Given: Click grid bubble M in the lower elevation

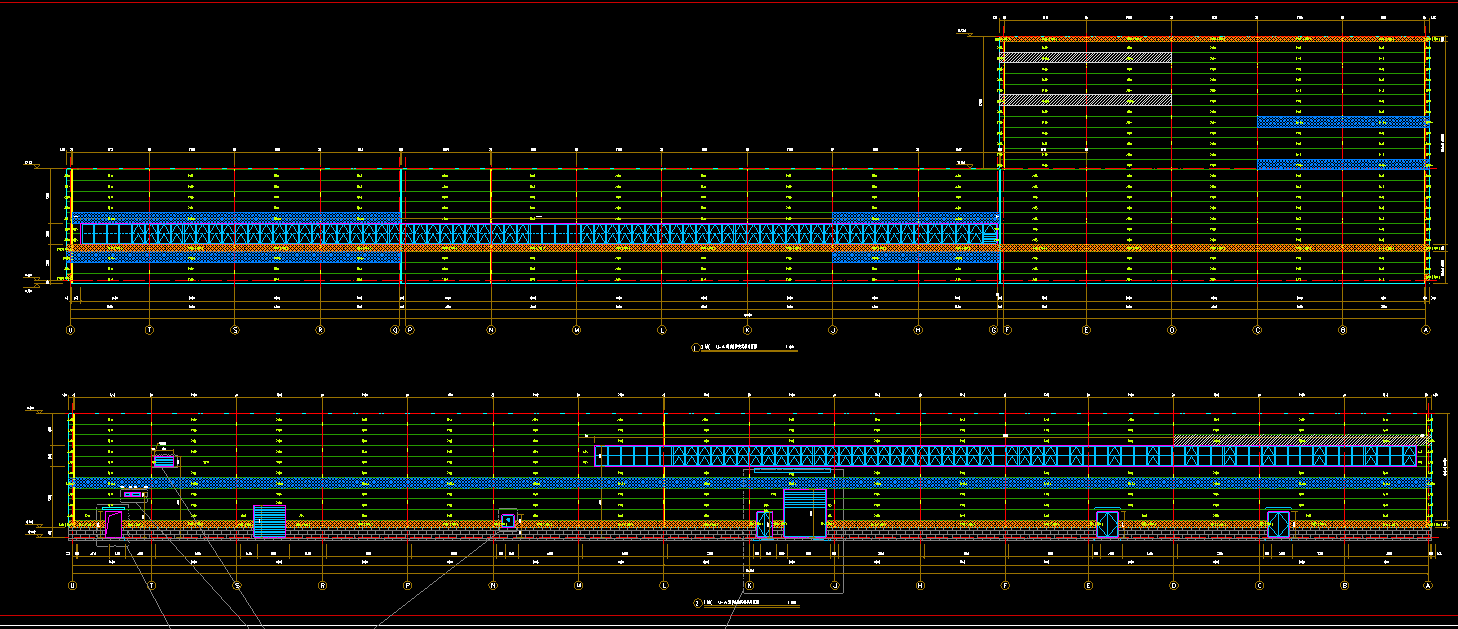Looking at the screenshot, I should click(x=578, y=585).
